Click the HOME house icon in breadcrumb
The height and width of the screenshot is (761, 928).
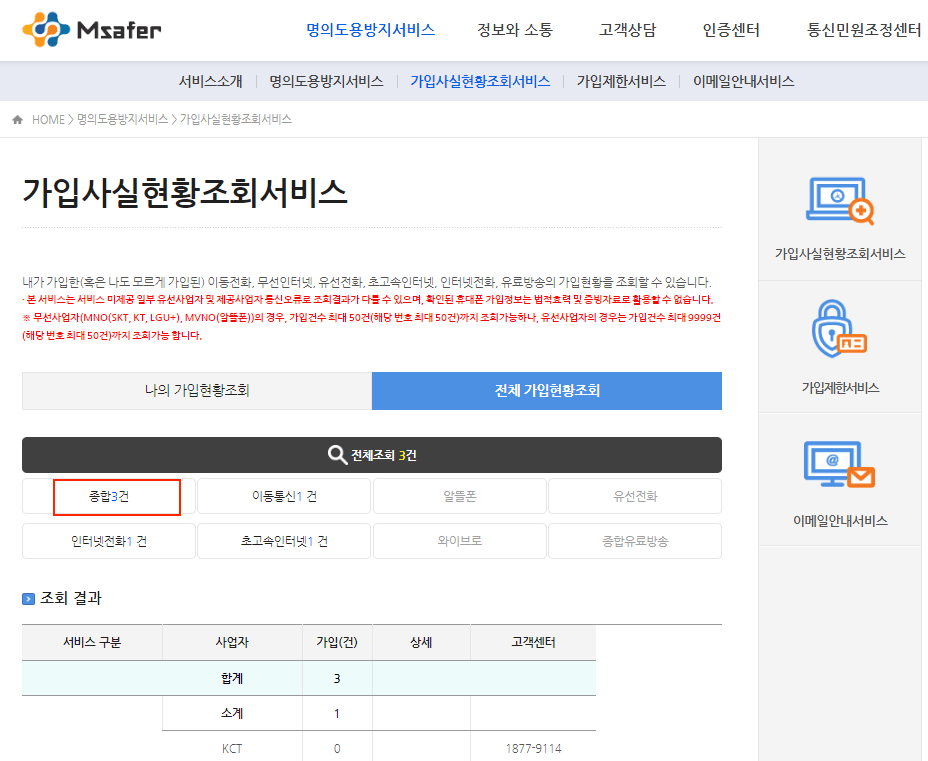tap(15, 117)
